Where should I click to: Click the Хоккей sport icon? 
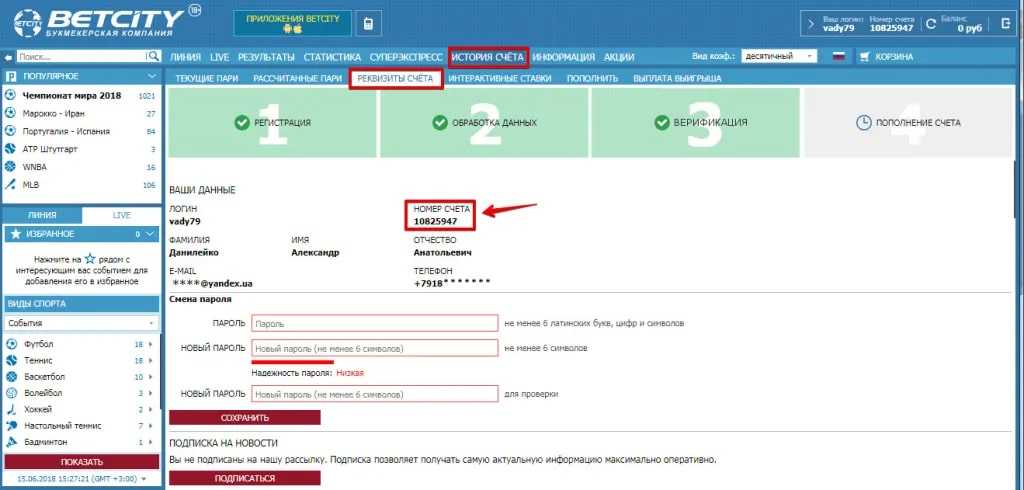tap(11, 409)
